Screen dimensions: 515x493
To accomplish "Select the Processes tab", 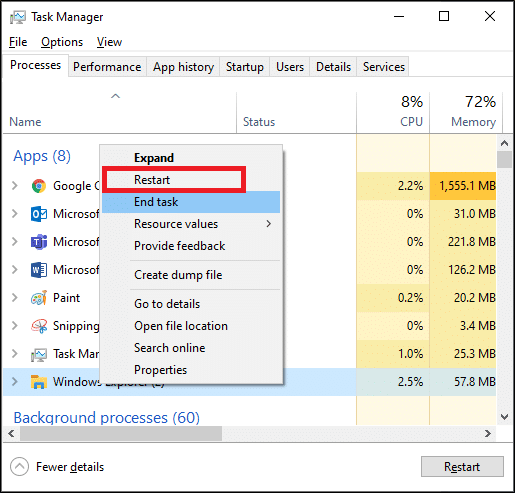I will (x=35, y=65).
